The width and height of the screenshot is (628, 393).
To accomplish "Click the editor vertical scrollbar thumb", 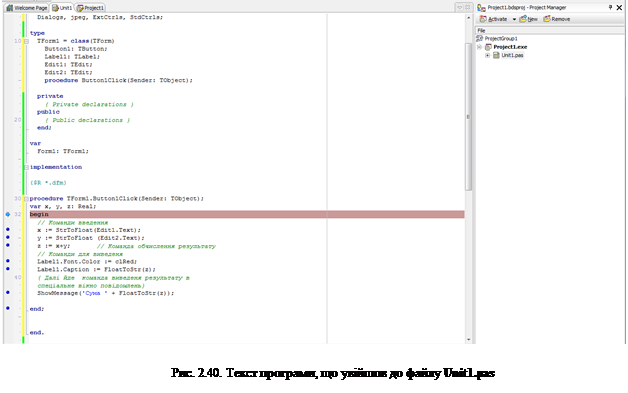I will (x=468, y=117).
